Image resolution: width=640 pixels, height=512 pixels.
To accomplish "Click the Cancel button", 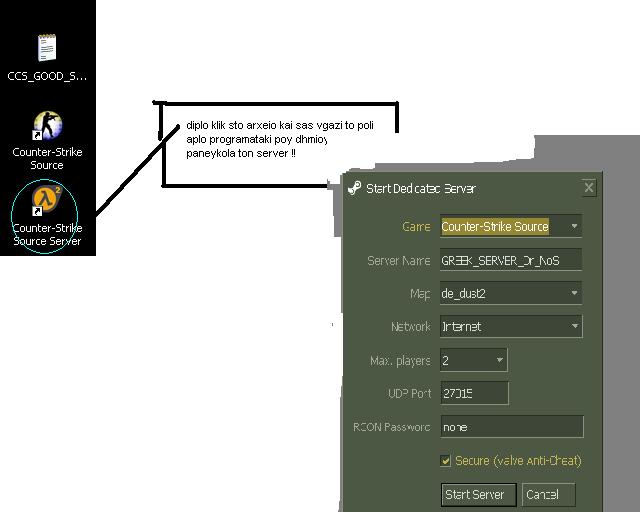I will pos(548,494).
